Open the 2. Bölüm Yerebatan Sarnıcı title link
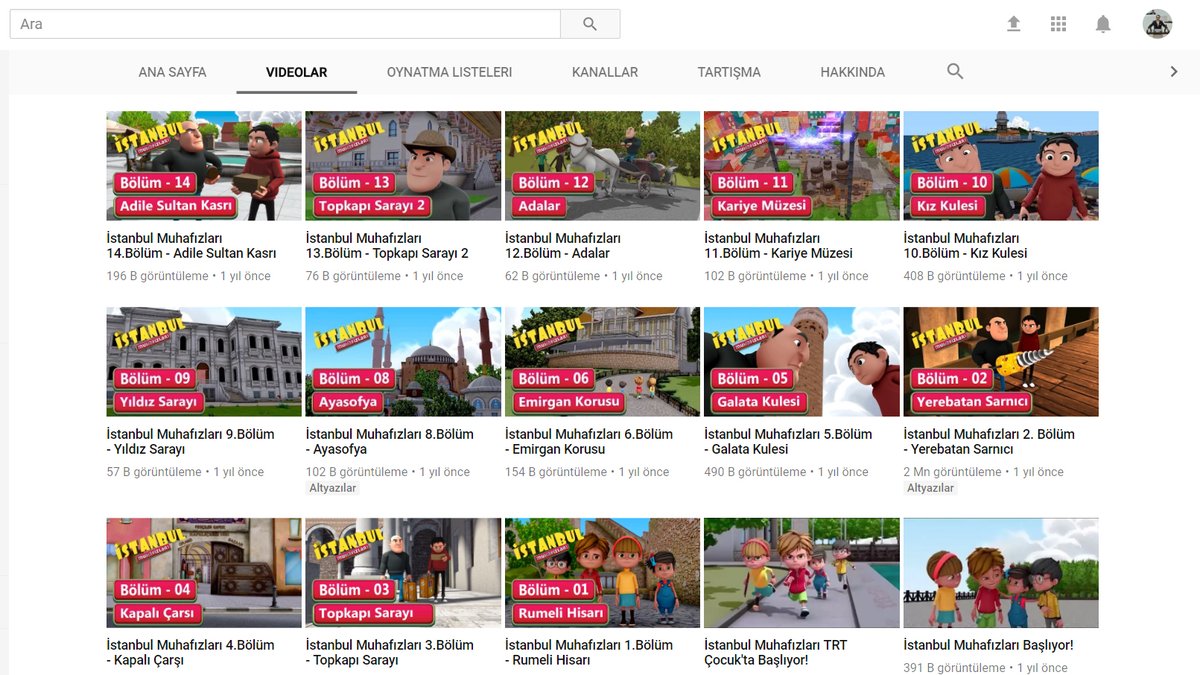 [x=988, y=442]
